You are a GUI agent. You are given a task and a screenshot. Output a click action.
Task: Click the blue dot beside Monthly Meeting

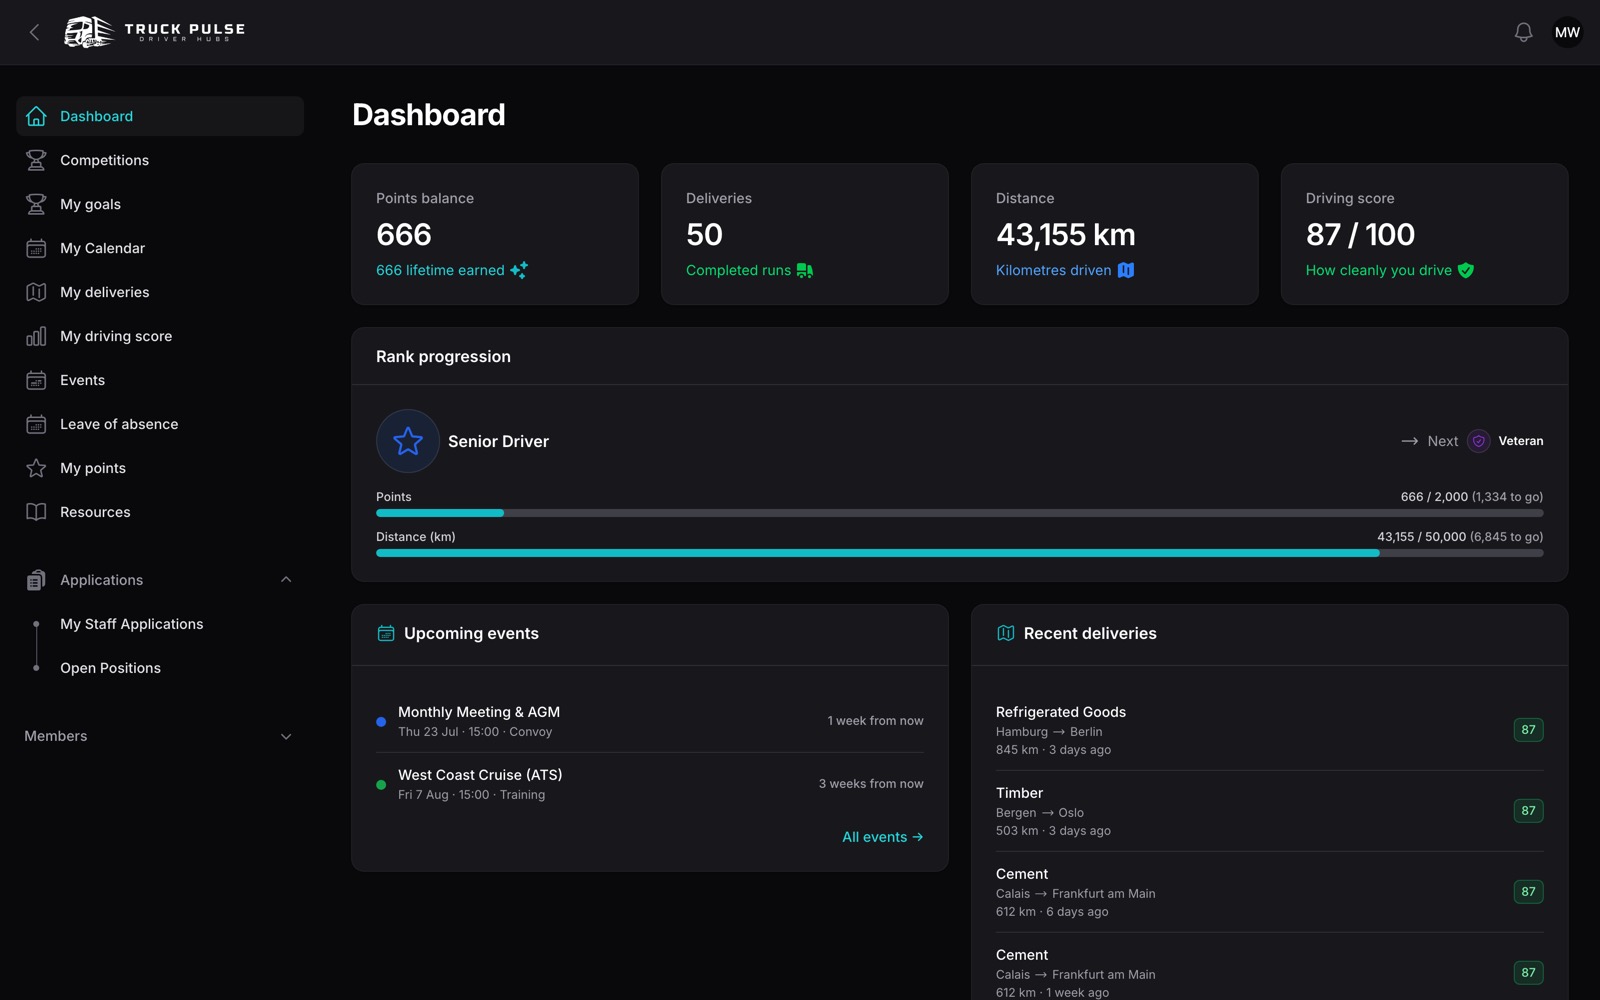381,722
